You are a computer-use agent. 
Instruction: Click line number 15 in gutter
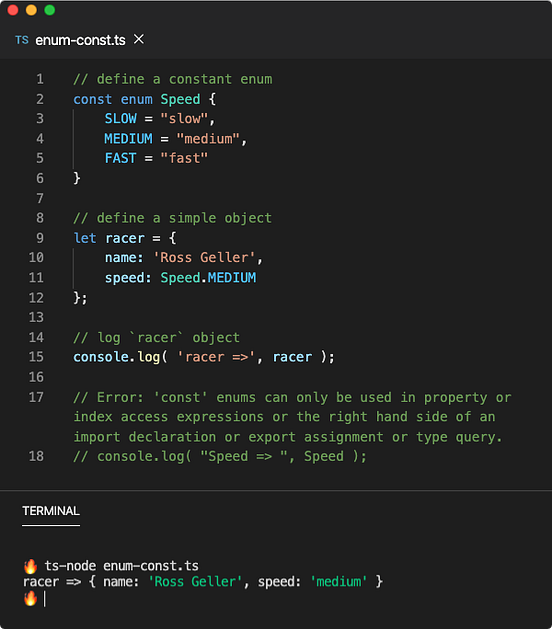click(36, 357)
